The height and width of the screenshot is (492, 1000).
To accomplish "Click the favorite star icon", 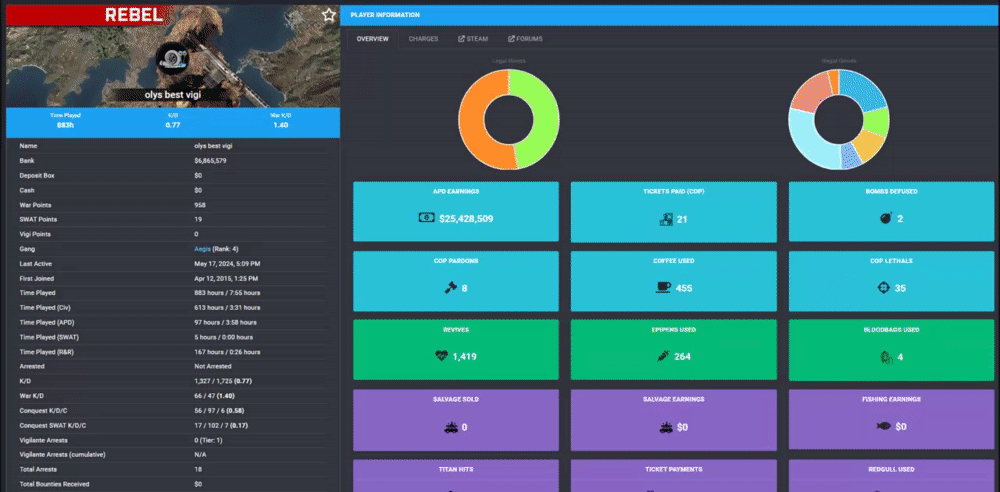I will pyautogui.click(x=328, y=15).
